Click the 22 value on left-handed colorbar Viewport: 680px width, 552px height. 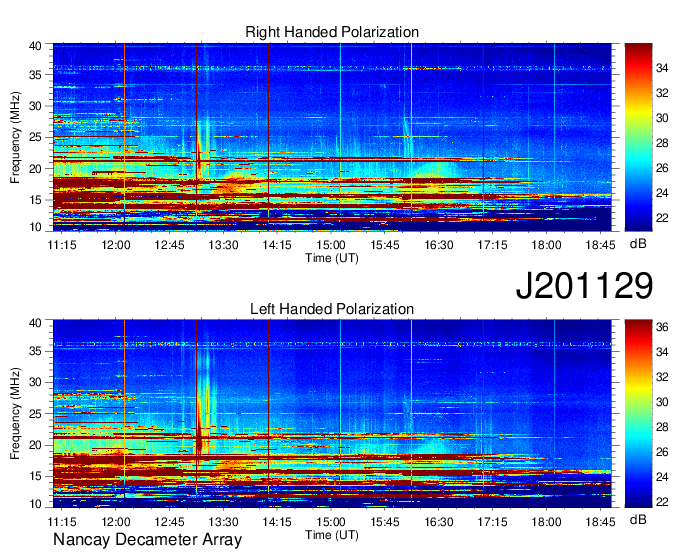click(x=662, y=502)
